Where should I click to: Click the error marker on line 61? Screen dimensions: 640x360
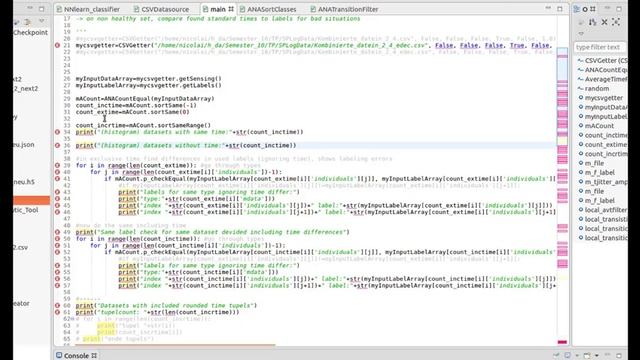click(58, 312)
